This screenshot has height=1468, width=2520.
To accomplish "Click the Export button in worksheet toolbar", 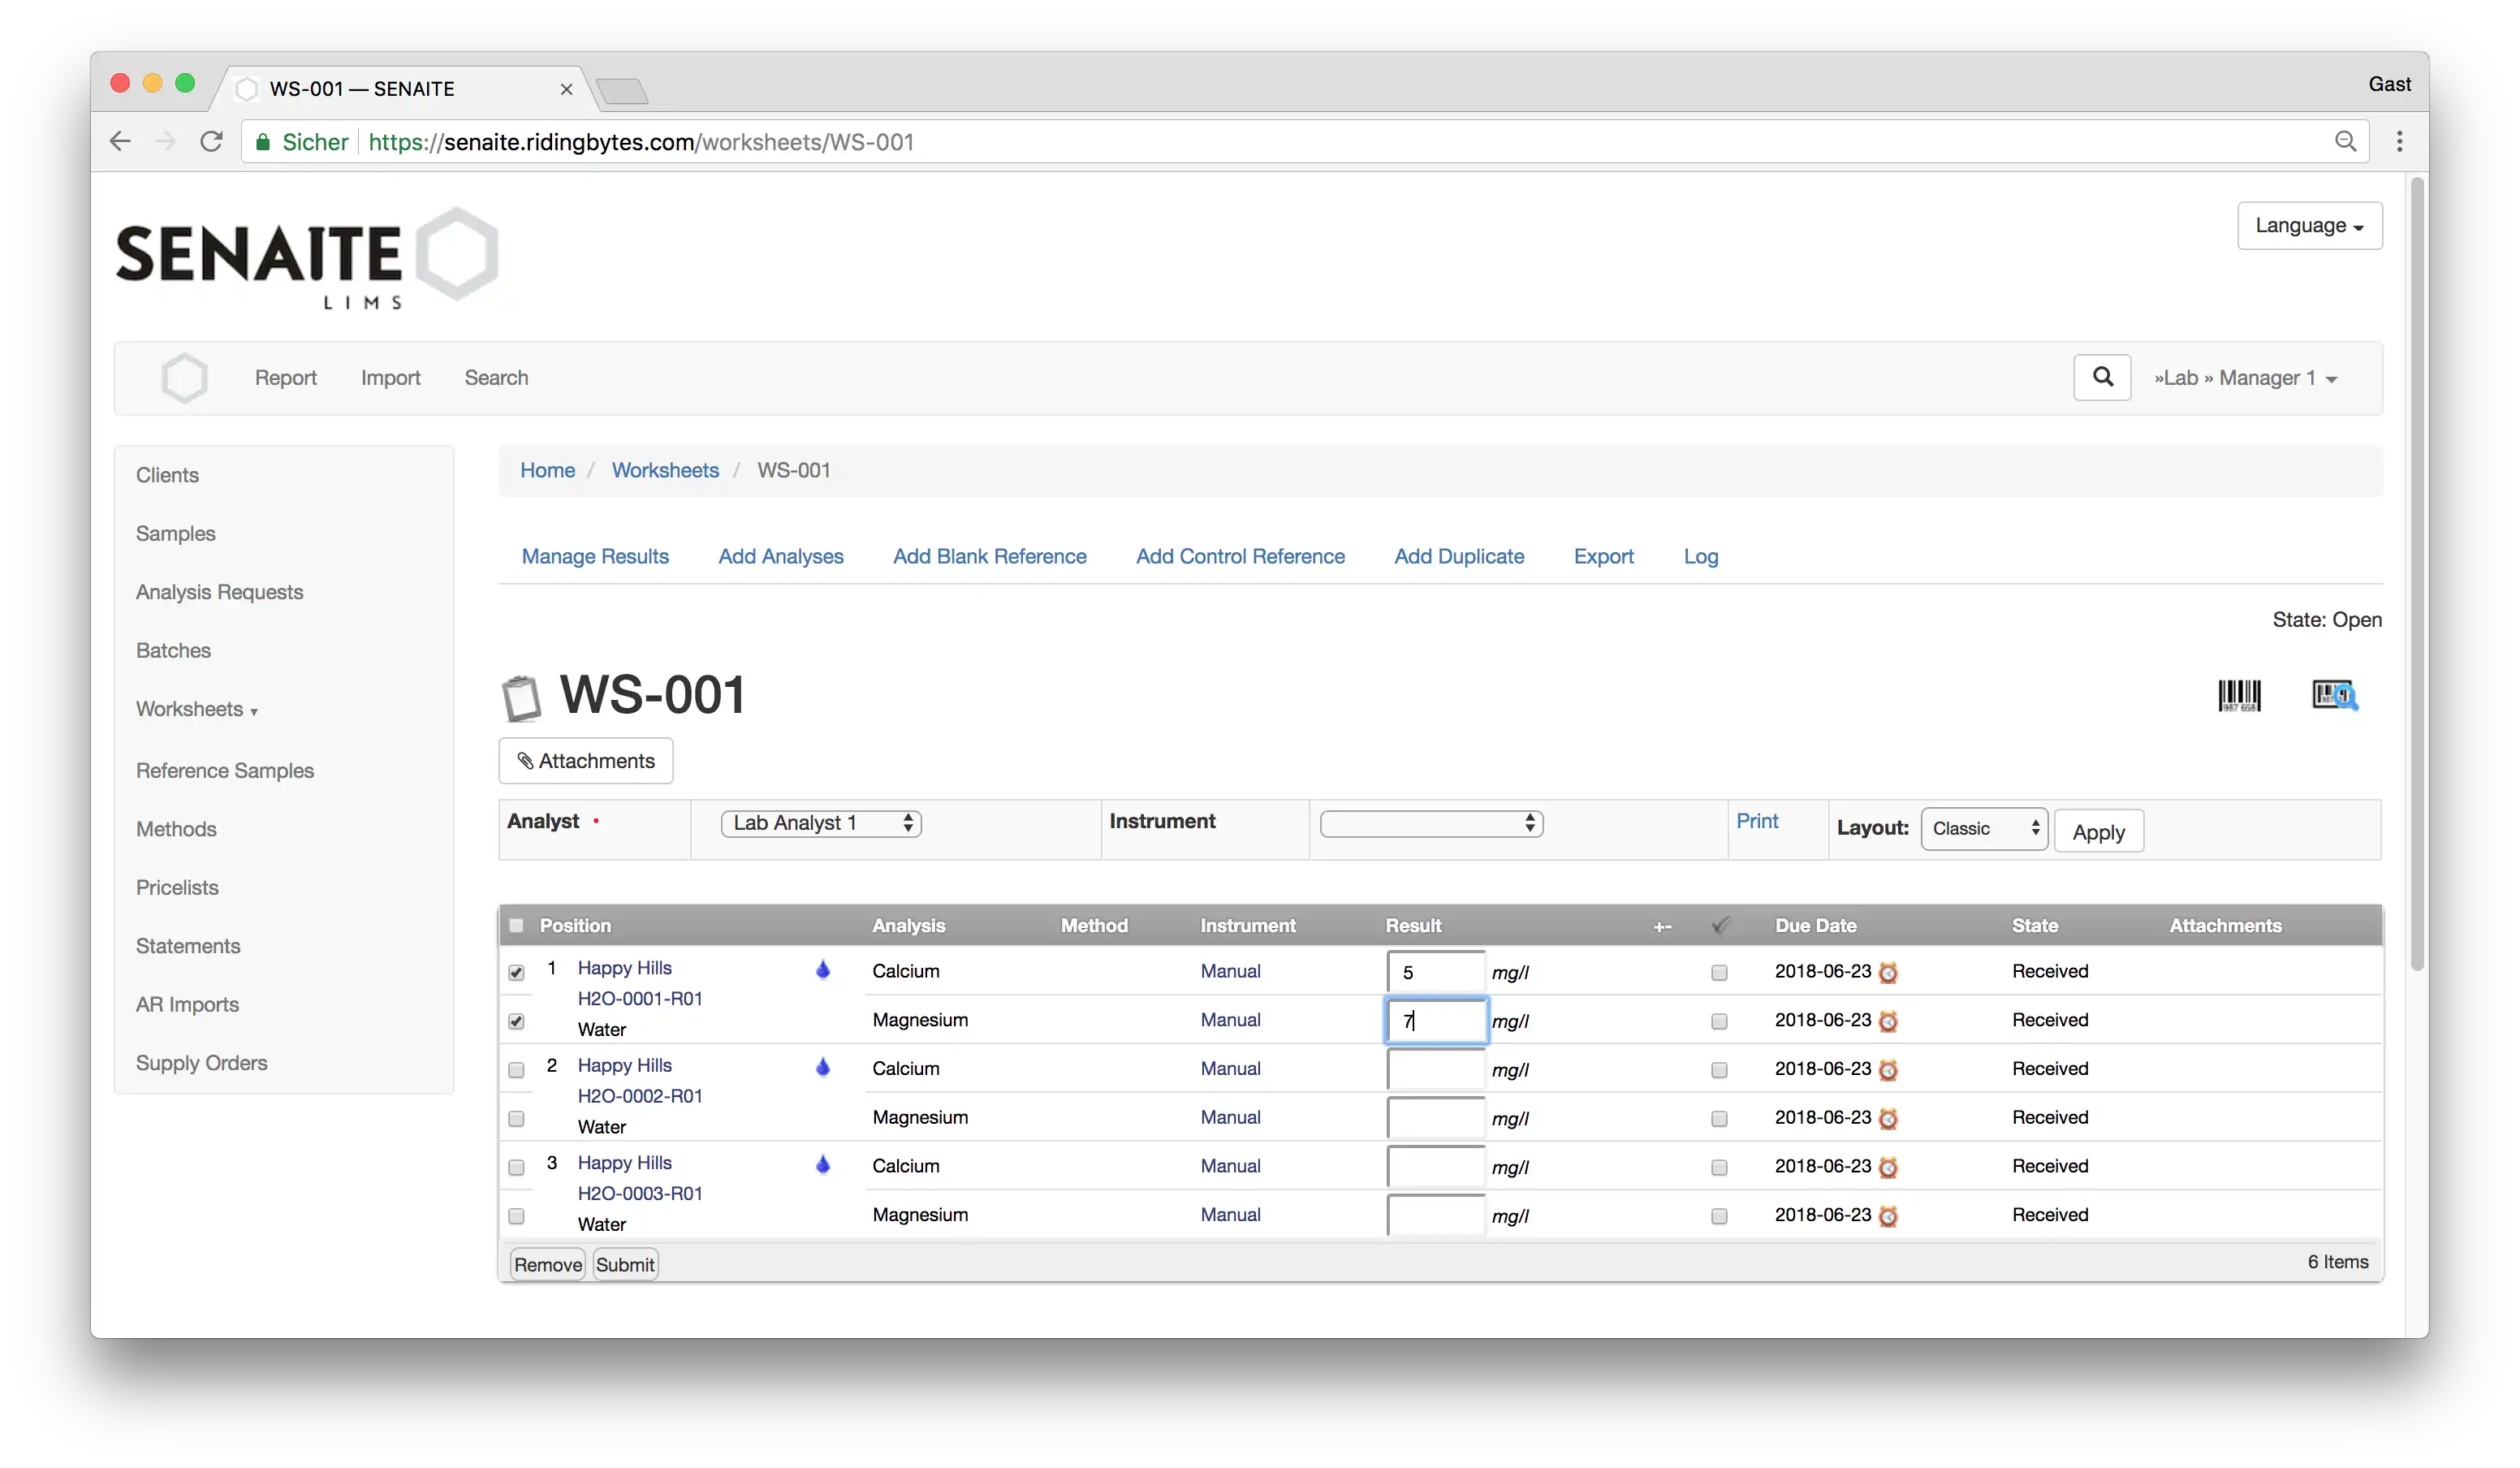I will pos(1603,555).
